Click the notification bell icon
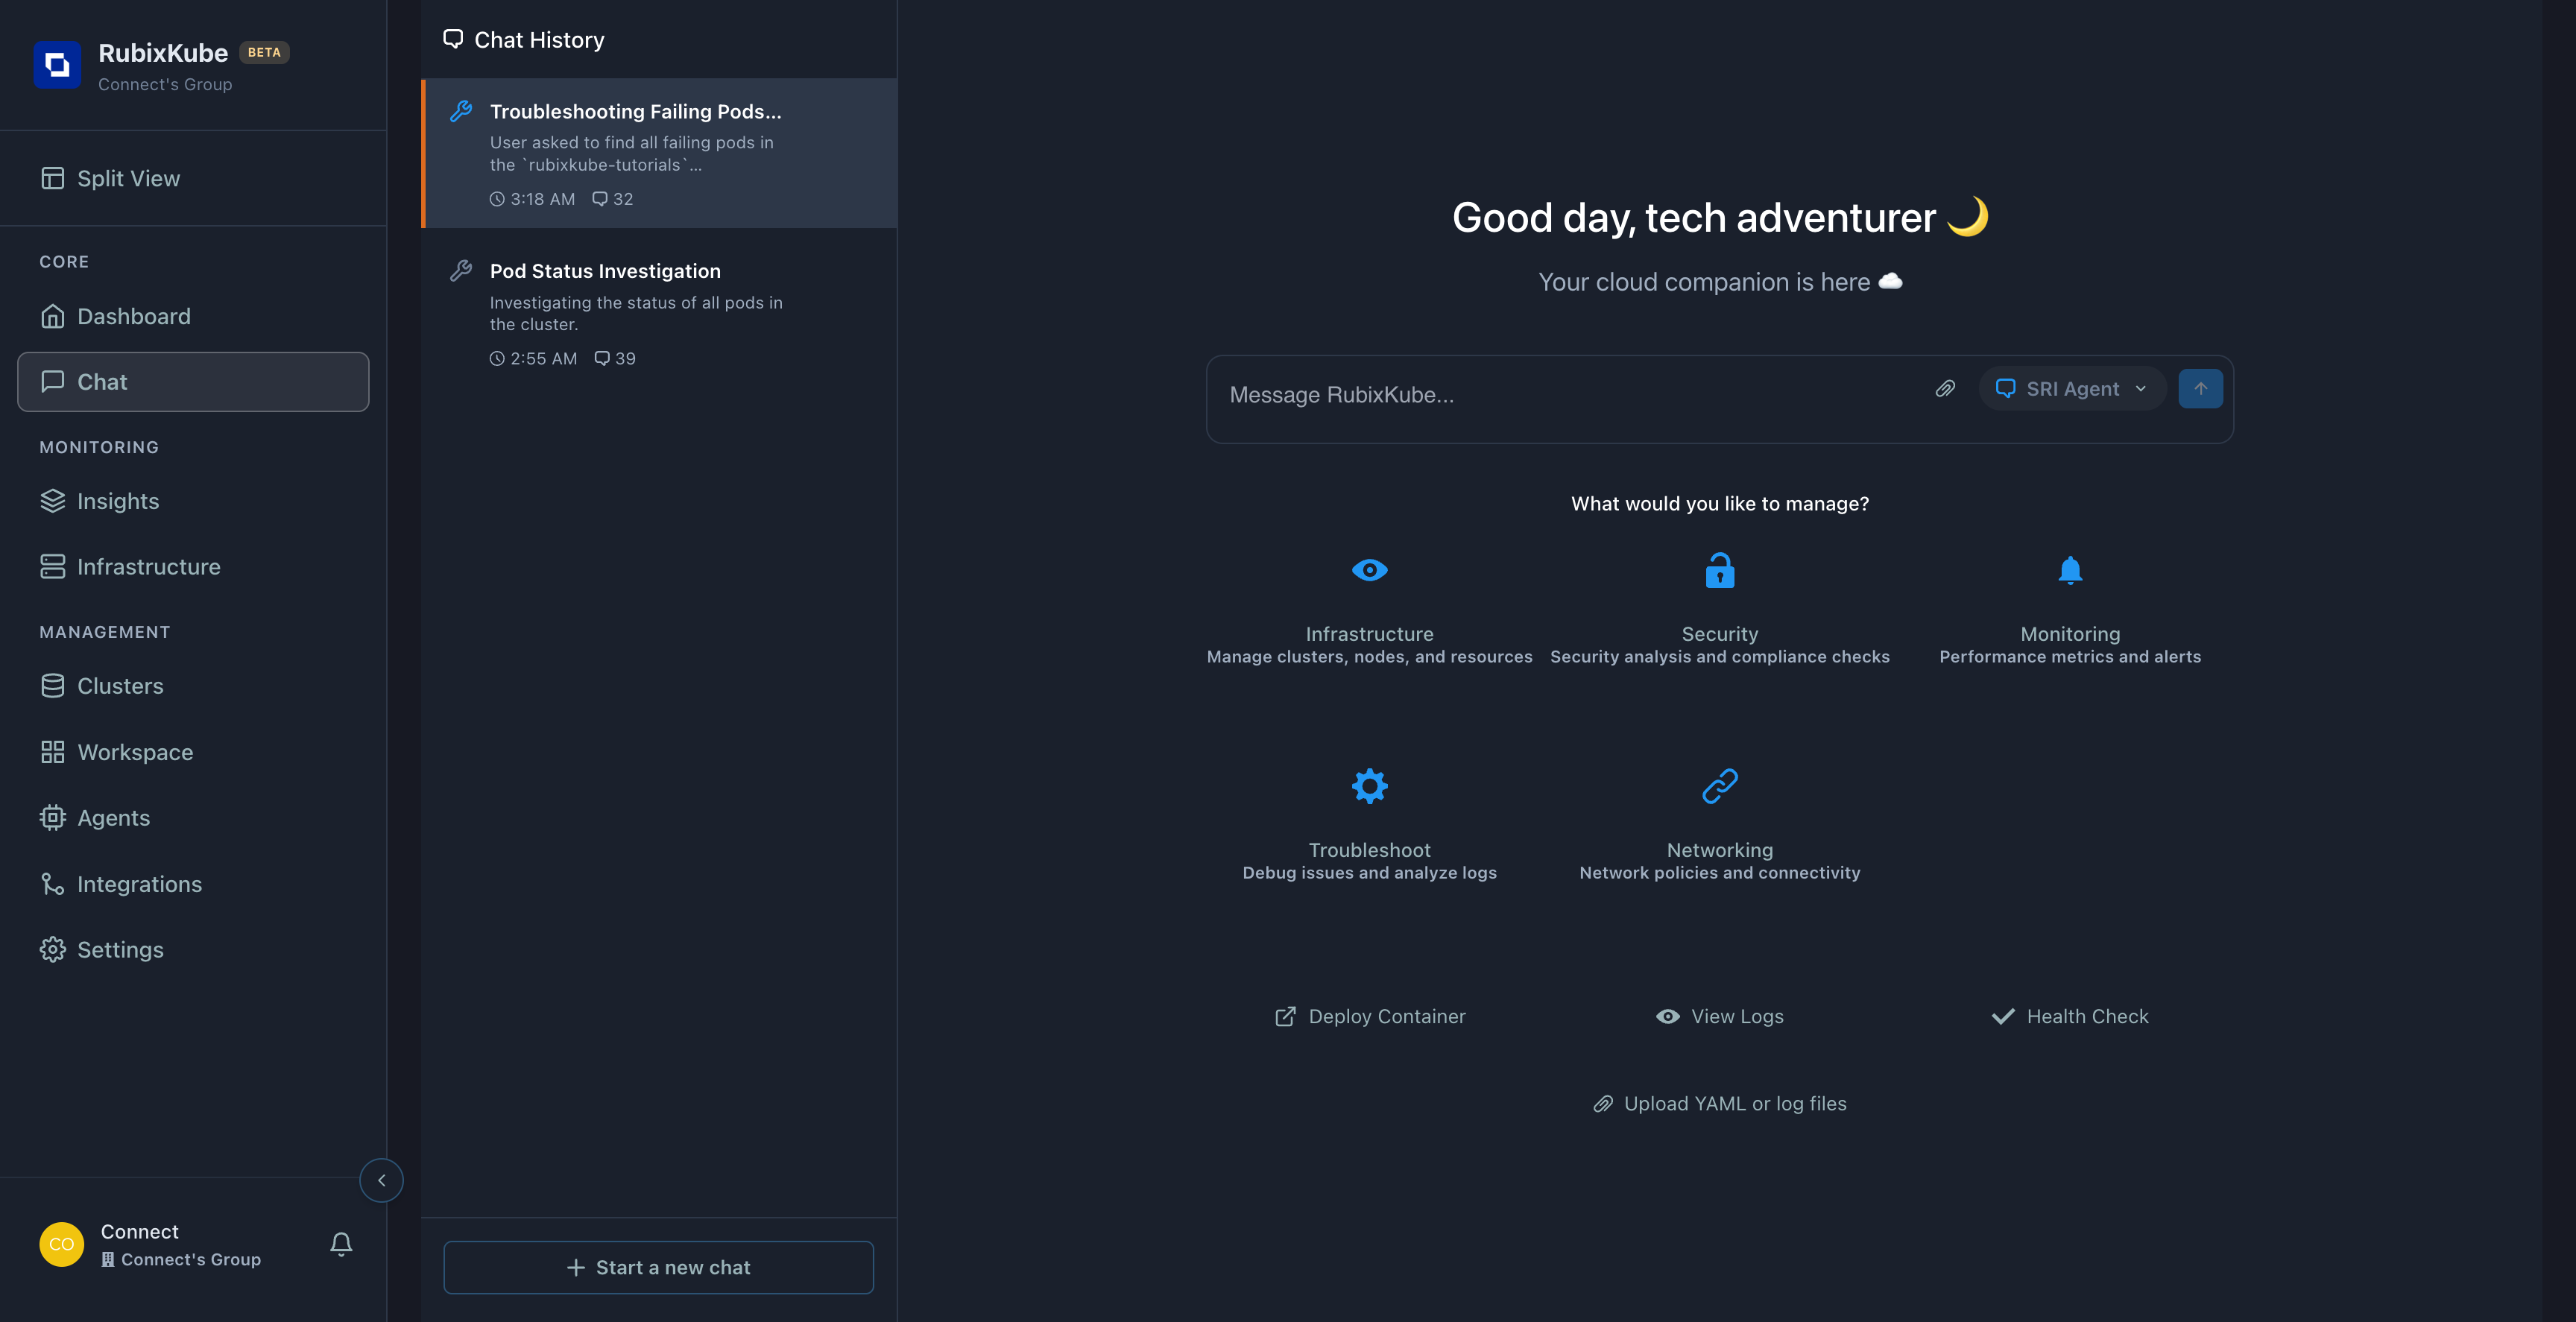The height and width of the screenshot is (1322, 2576). (x=341, y=1244)
